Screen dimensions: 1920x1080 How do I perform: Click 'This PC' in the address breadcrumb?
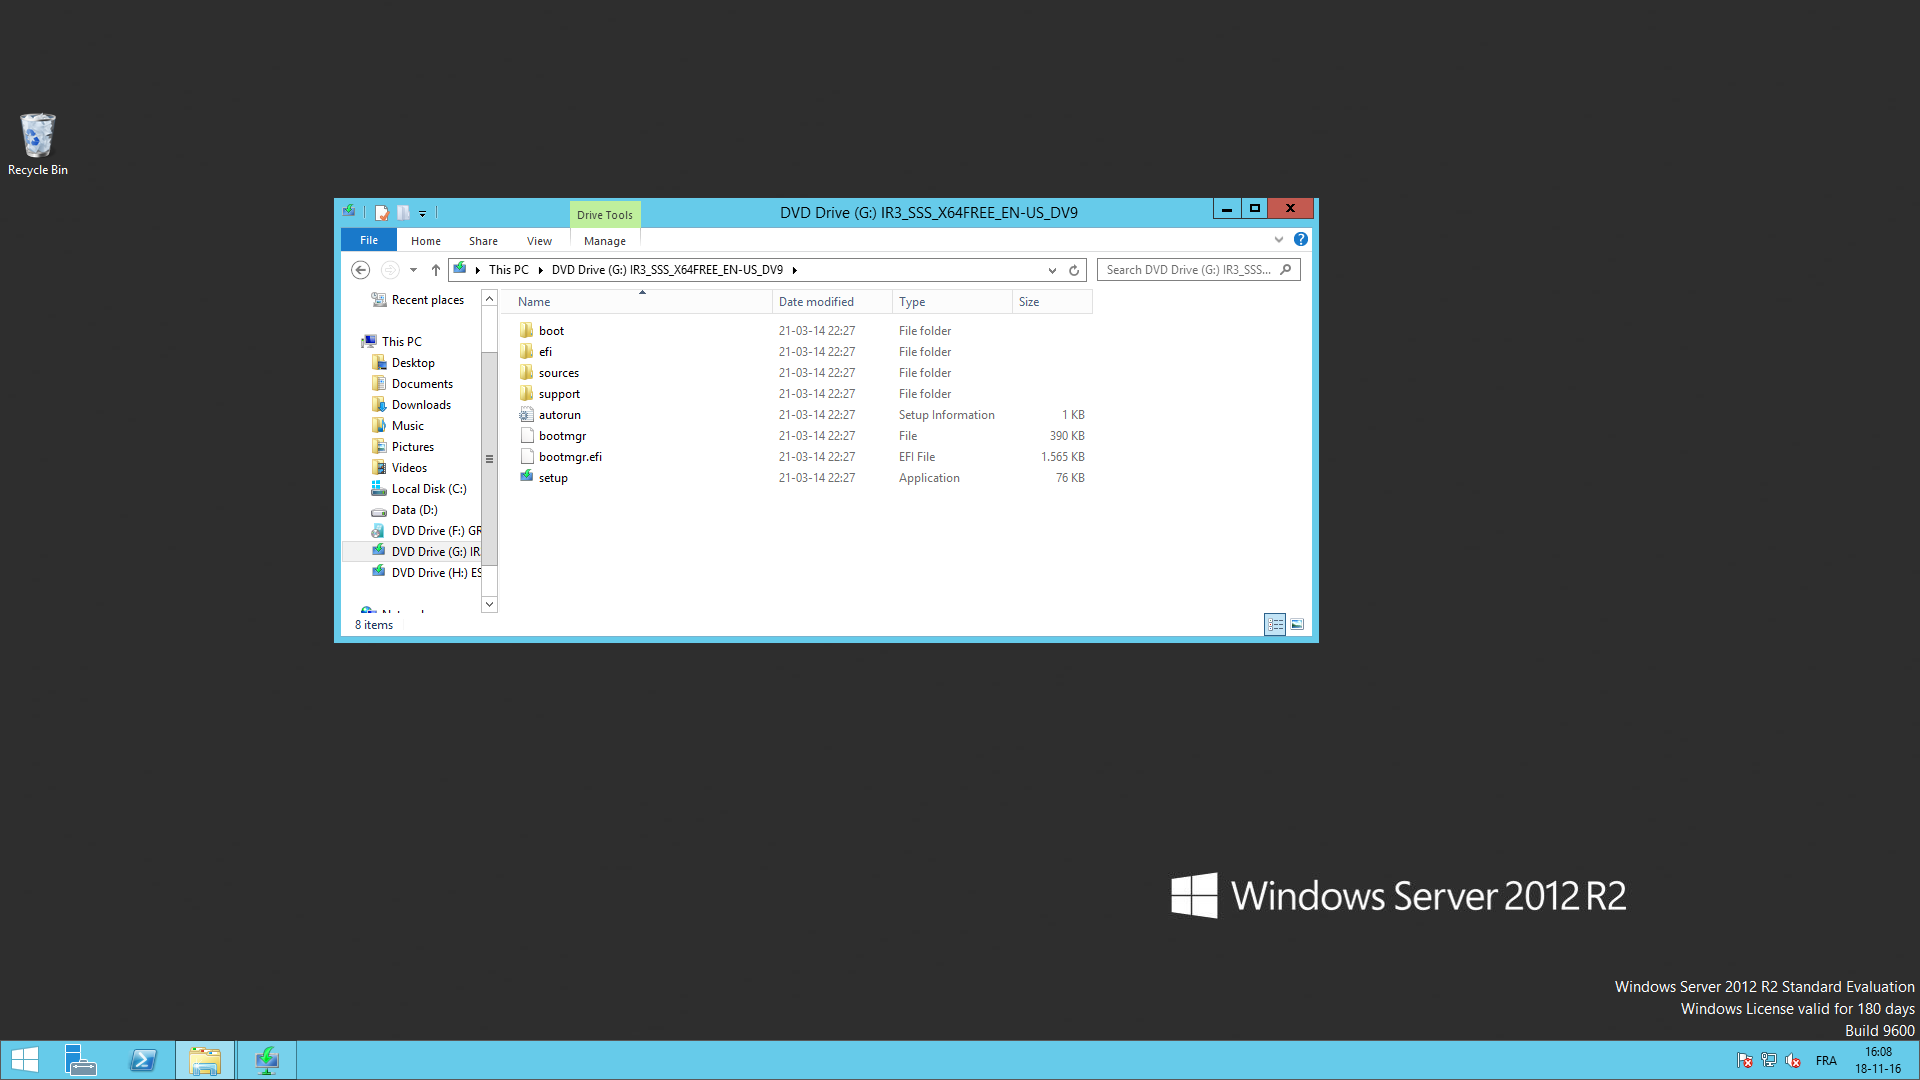pos(508,270)
